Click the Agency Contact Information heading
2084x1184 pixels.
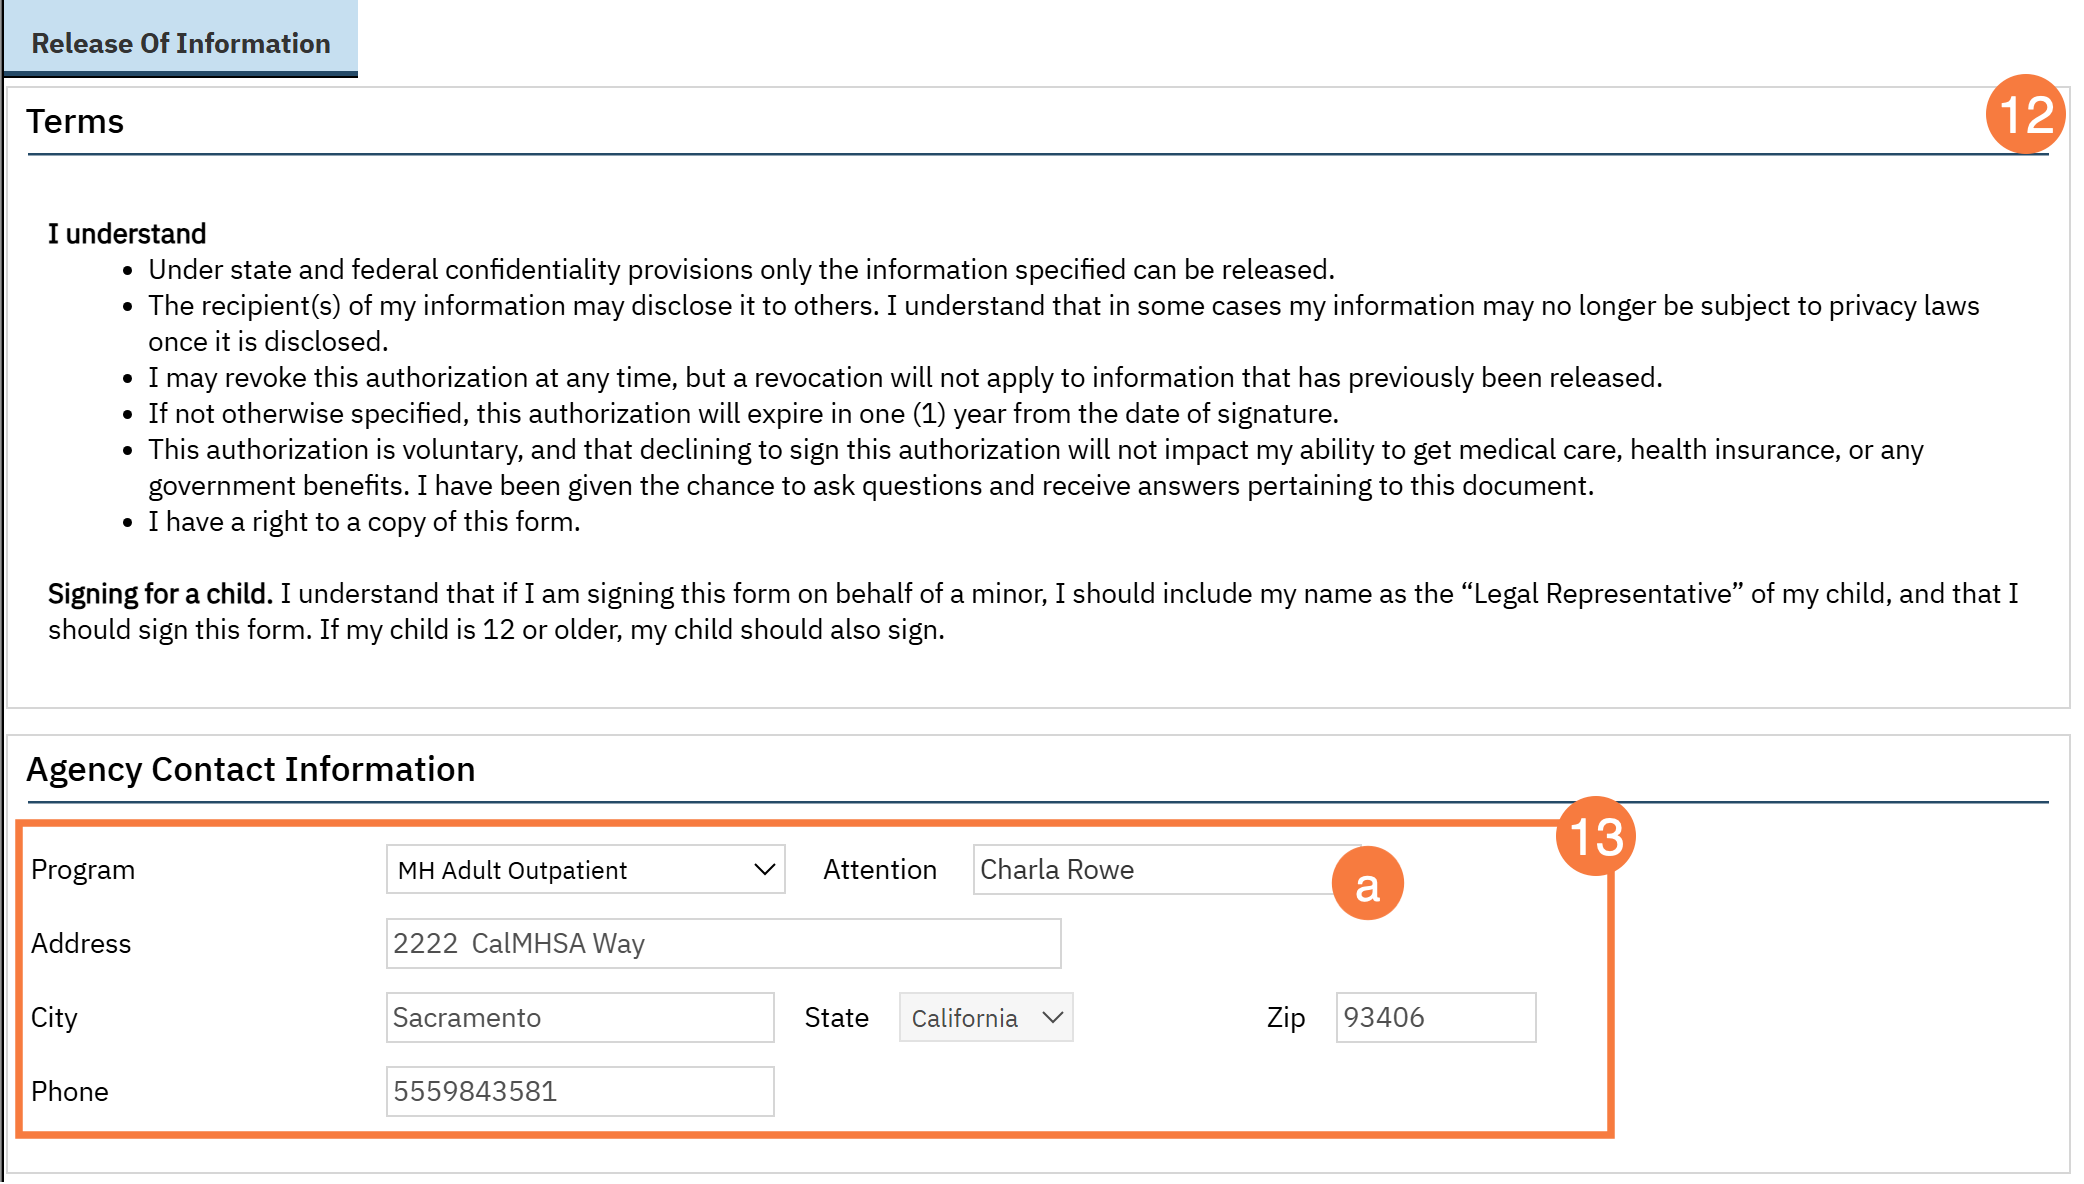tap(251, 769)
